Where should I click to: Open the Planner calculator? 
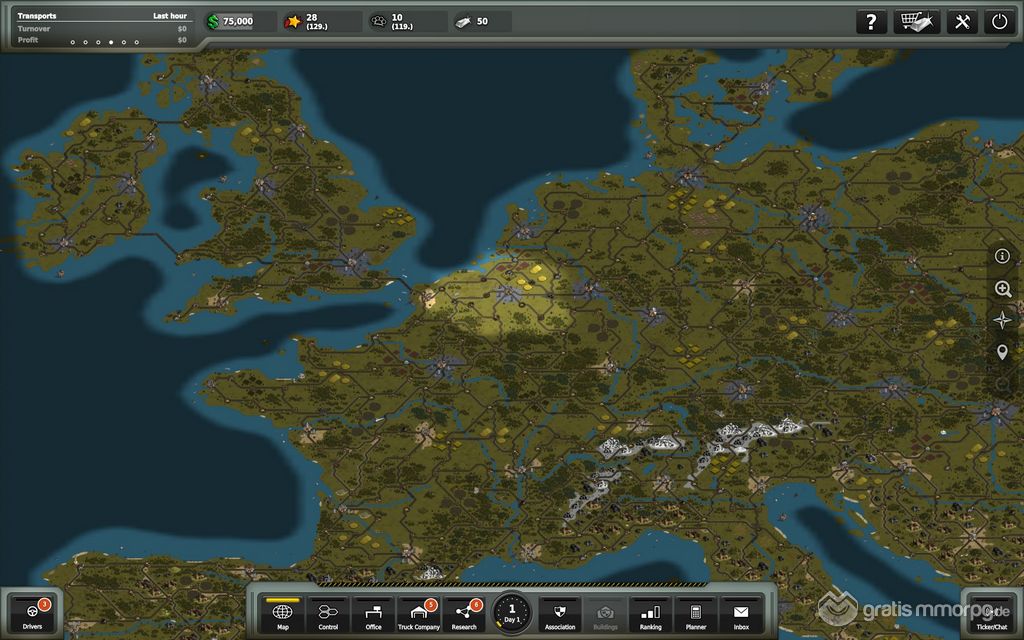click(x=695, y=614)
